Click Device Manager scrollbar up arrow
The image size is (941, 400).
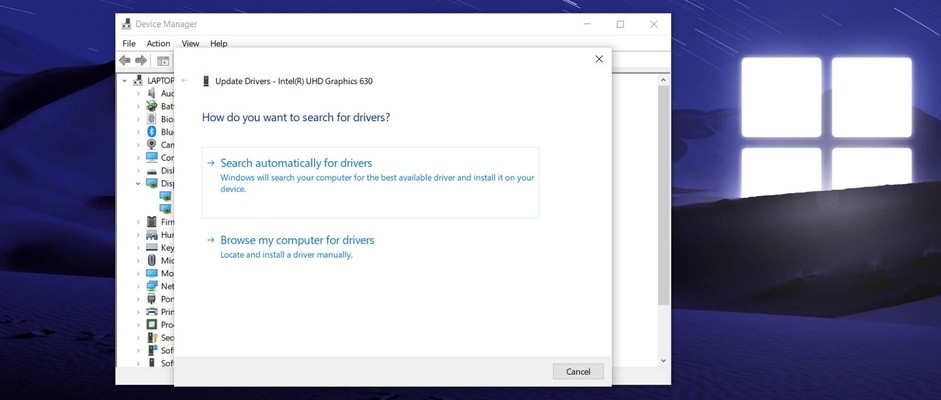pos(663,80)
